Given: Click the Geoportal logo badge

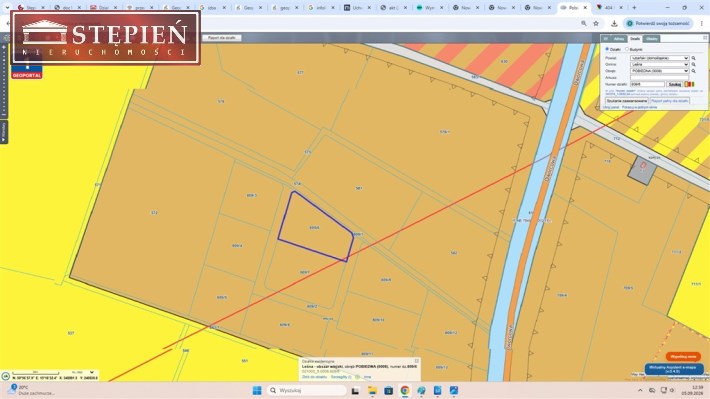Looking at the screenshot, I should tap(27, 72).
